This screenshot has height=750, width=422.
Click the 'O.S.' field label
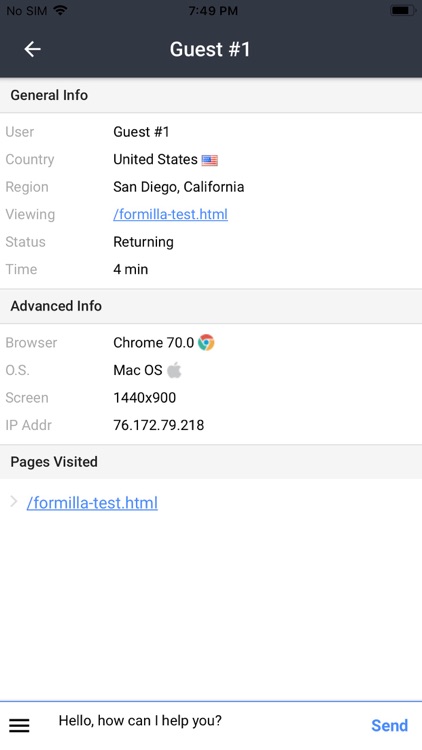[17, 370]
